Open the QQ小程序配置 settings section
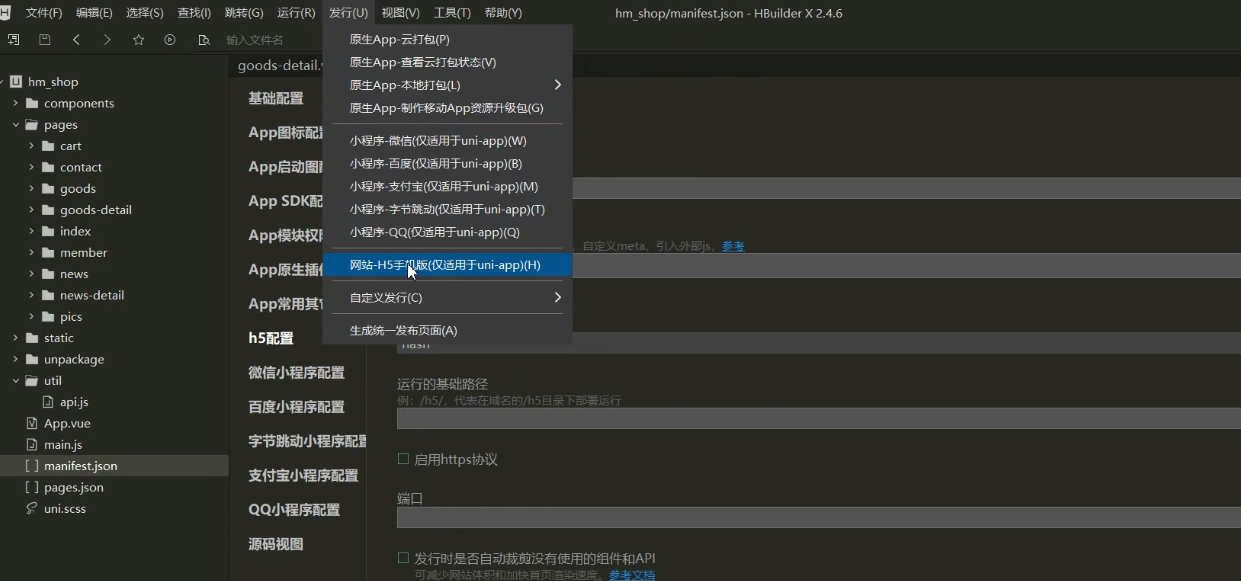 click(x=294, y=509)
